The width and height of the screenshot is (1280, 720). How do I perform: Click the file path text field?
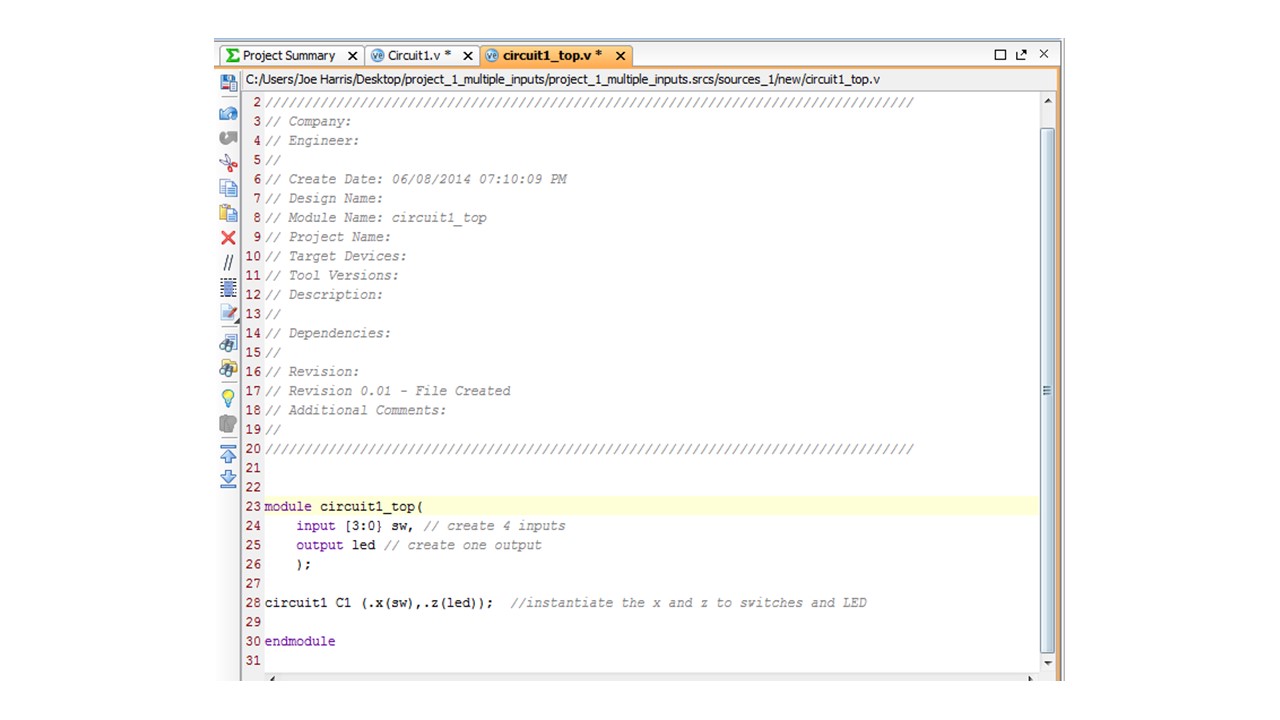649,80
